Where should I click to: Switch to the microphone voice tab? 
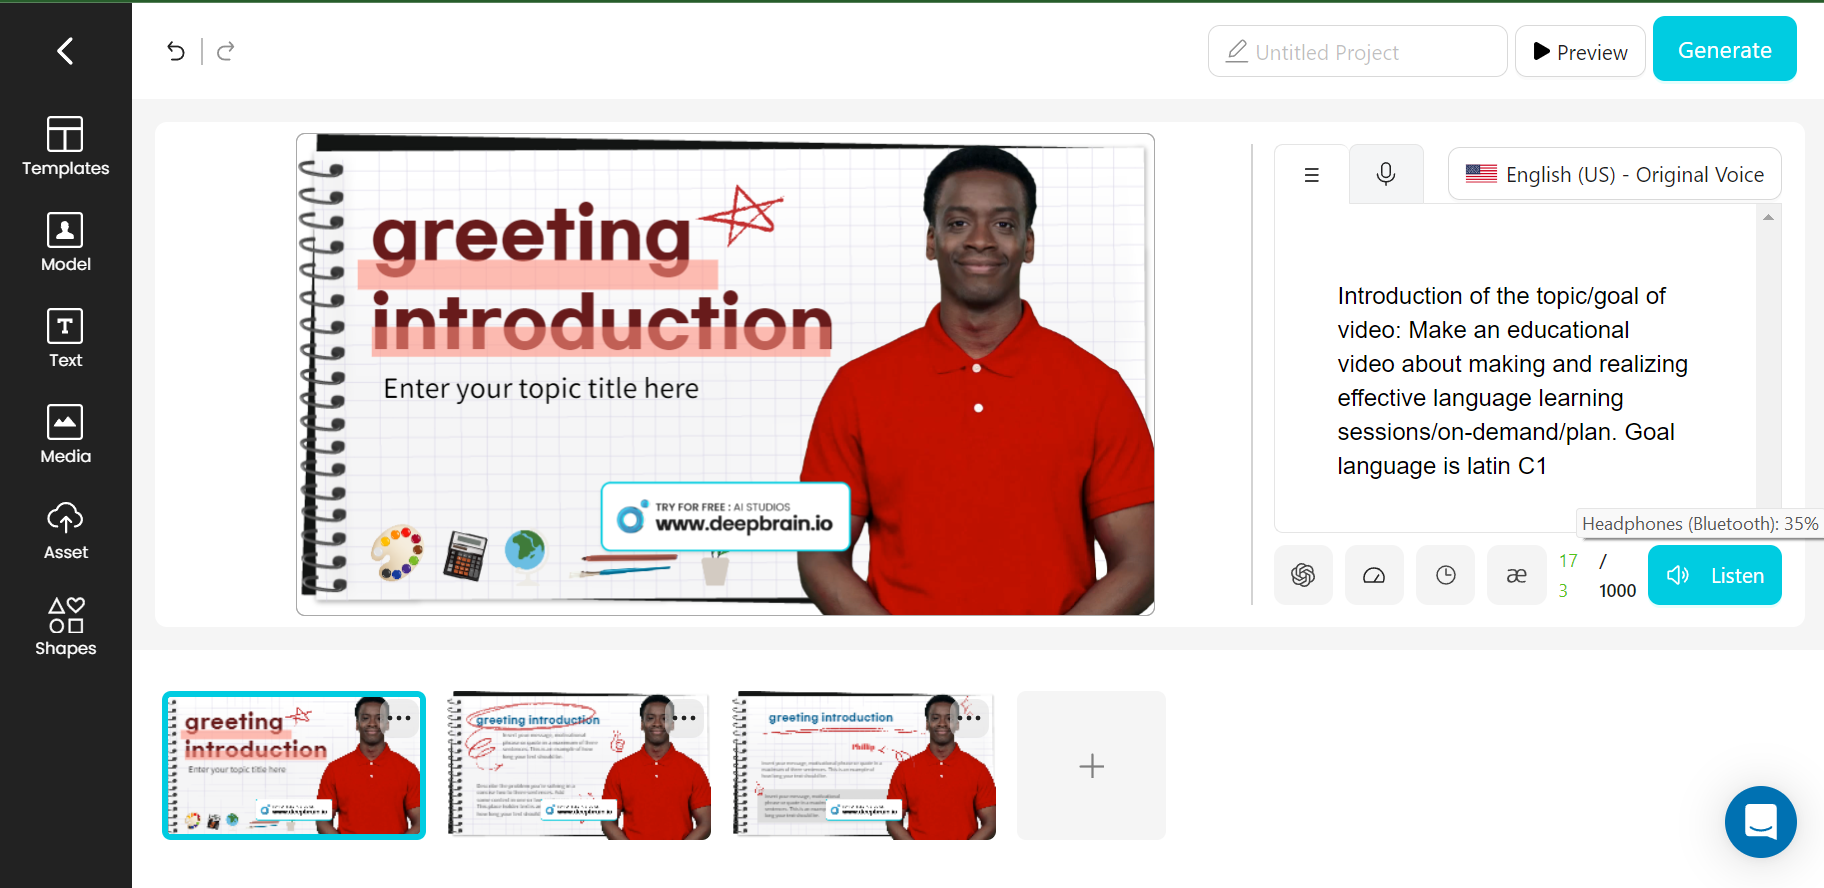click(x=1386, y=175)
